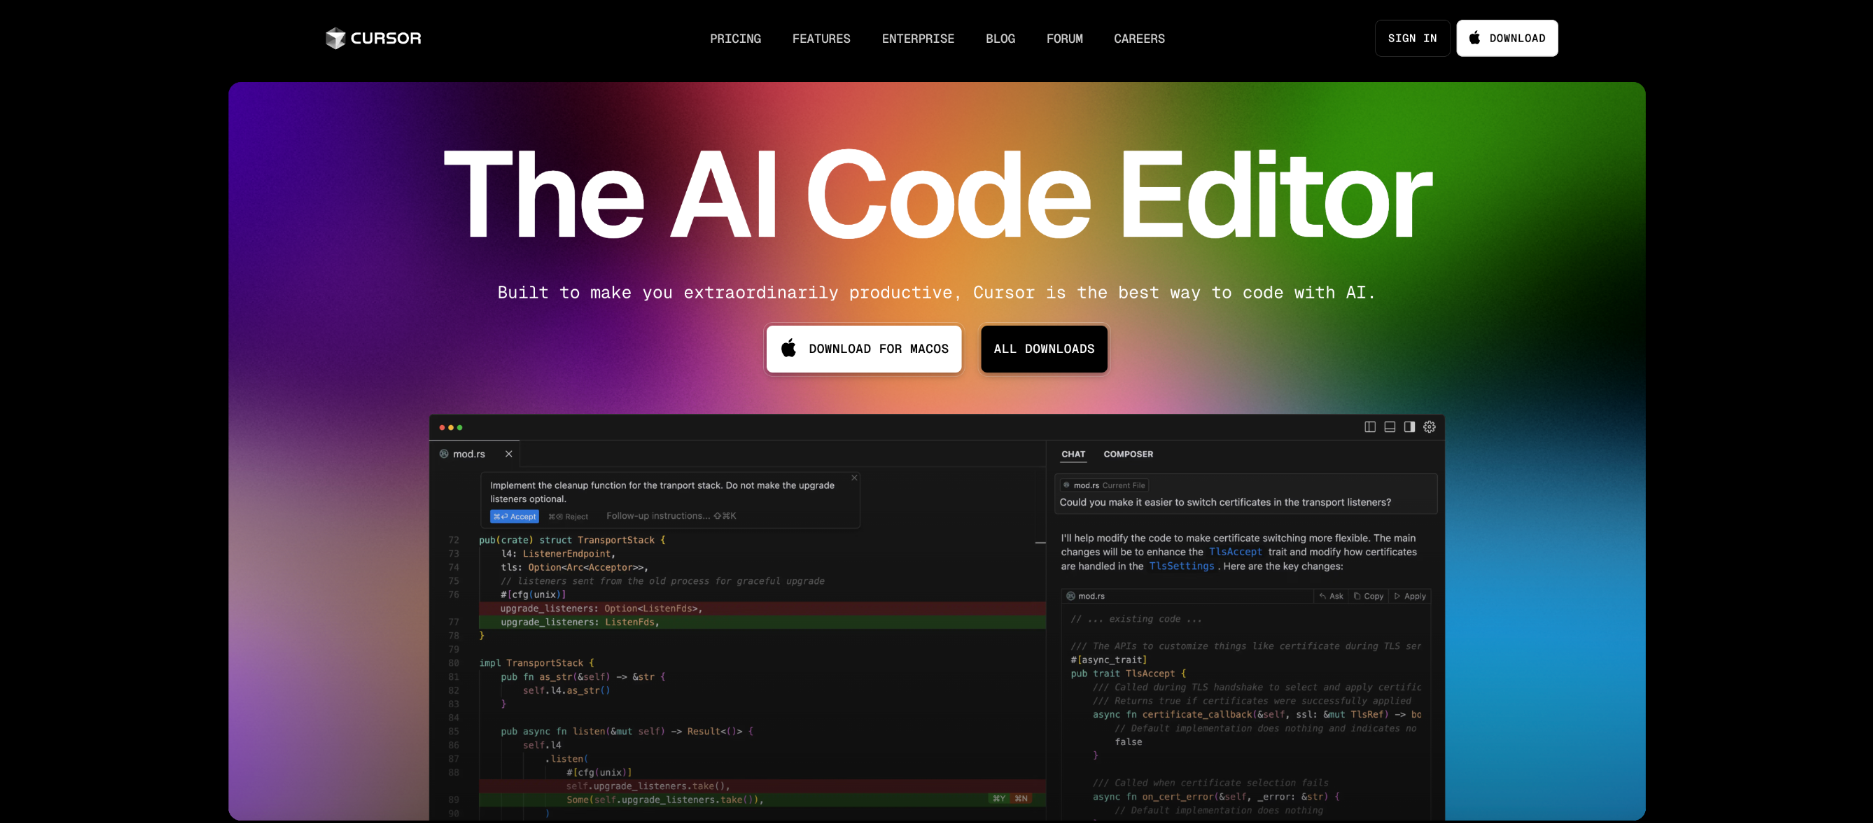Click the Copy icon in the code block
This screenshot has height=823, width=1873.
(x=1358, y=596)
